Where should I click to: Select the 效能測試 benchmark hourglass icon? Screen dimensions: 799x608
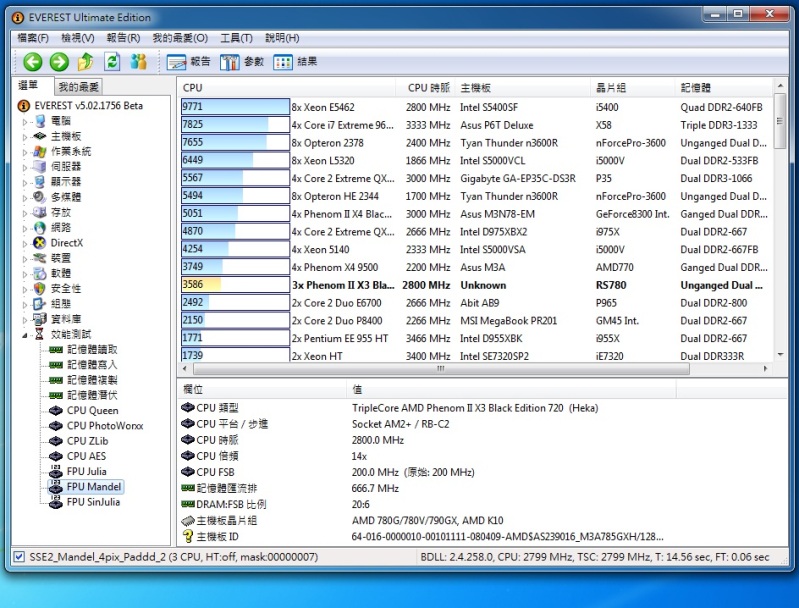point(40,334)
